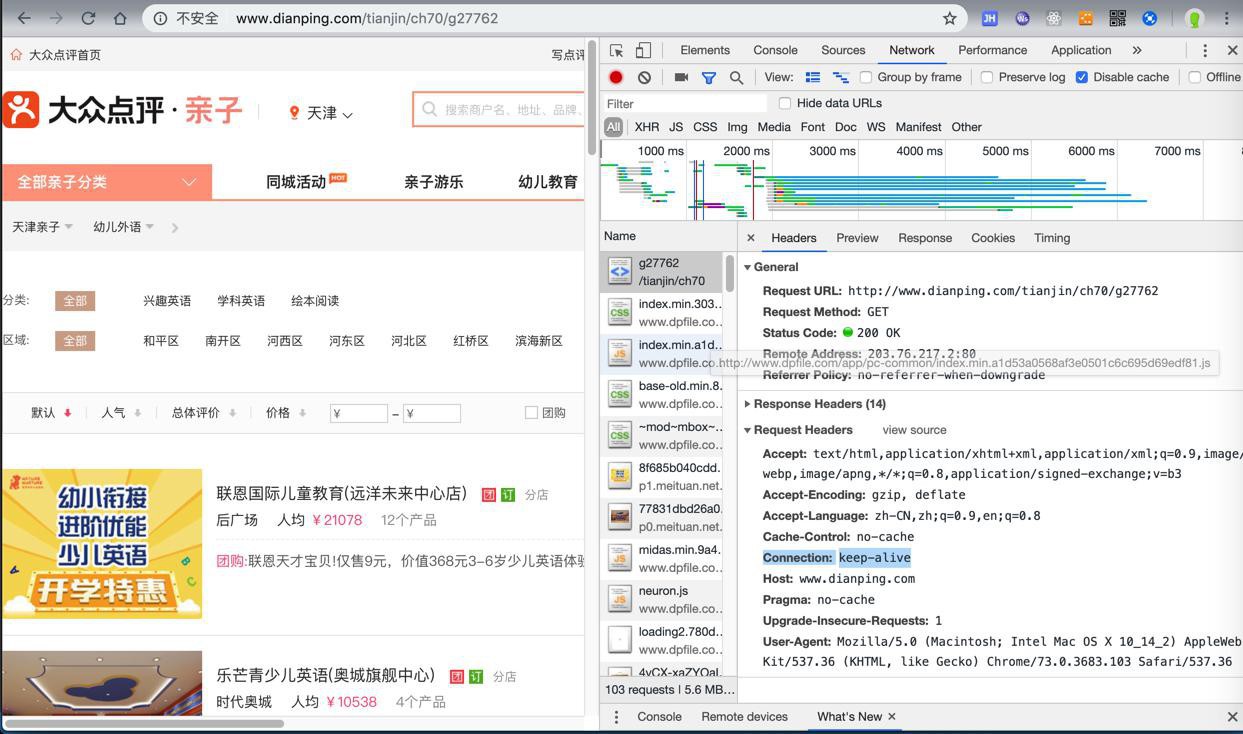Image resolution: width=1243 pixels, height=734 pixels.
Task: Reload the page with the refresh icon
Action: (88, 18)
